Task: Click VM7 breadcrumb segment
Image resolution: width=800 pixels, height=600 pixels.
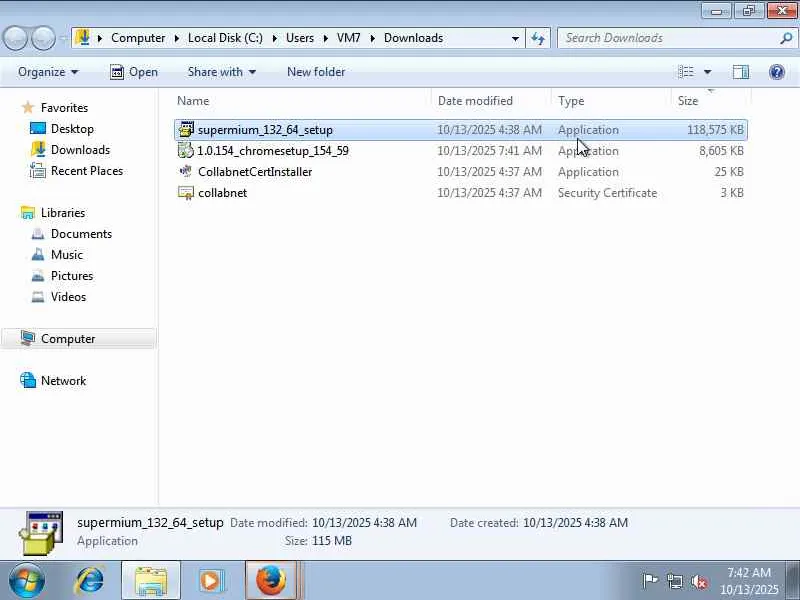Action: tap(349, 38)
